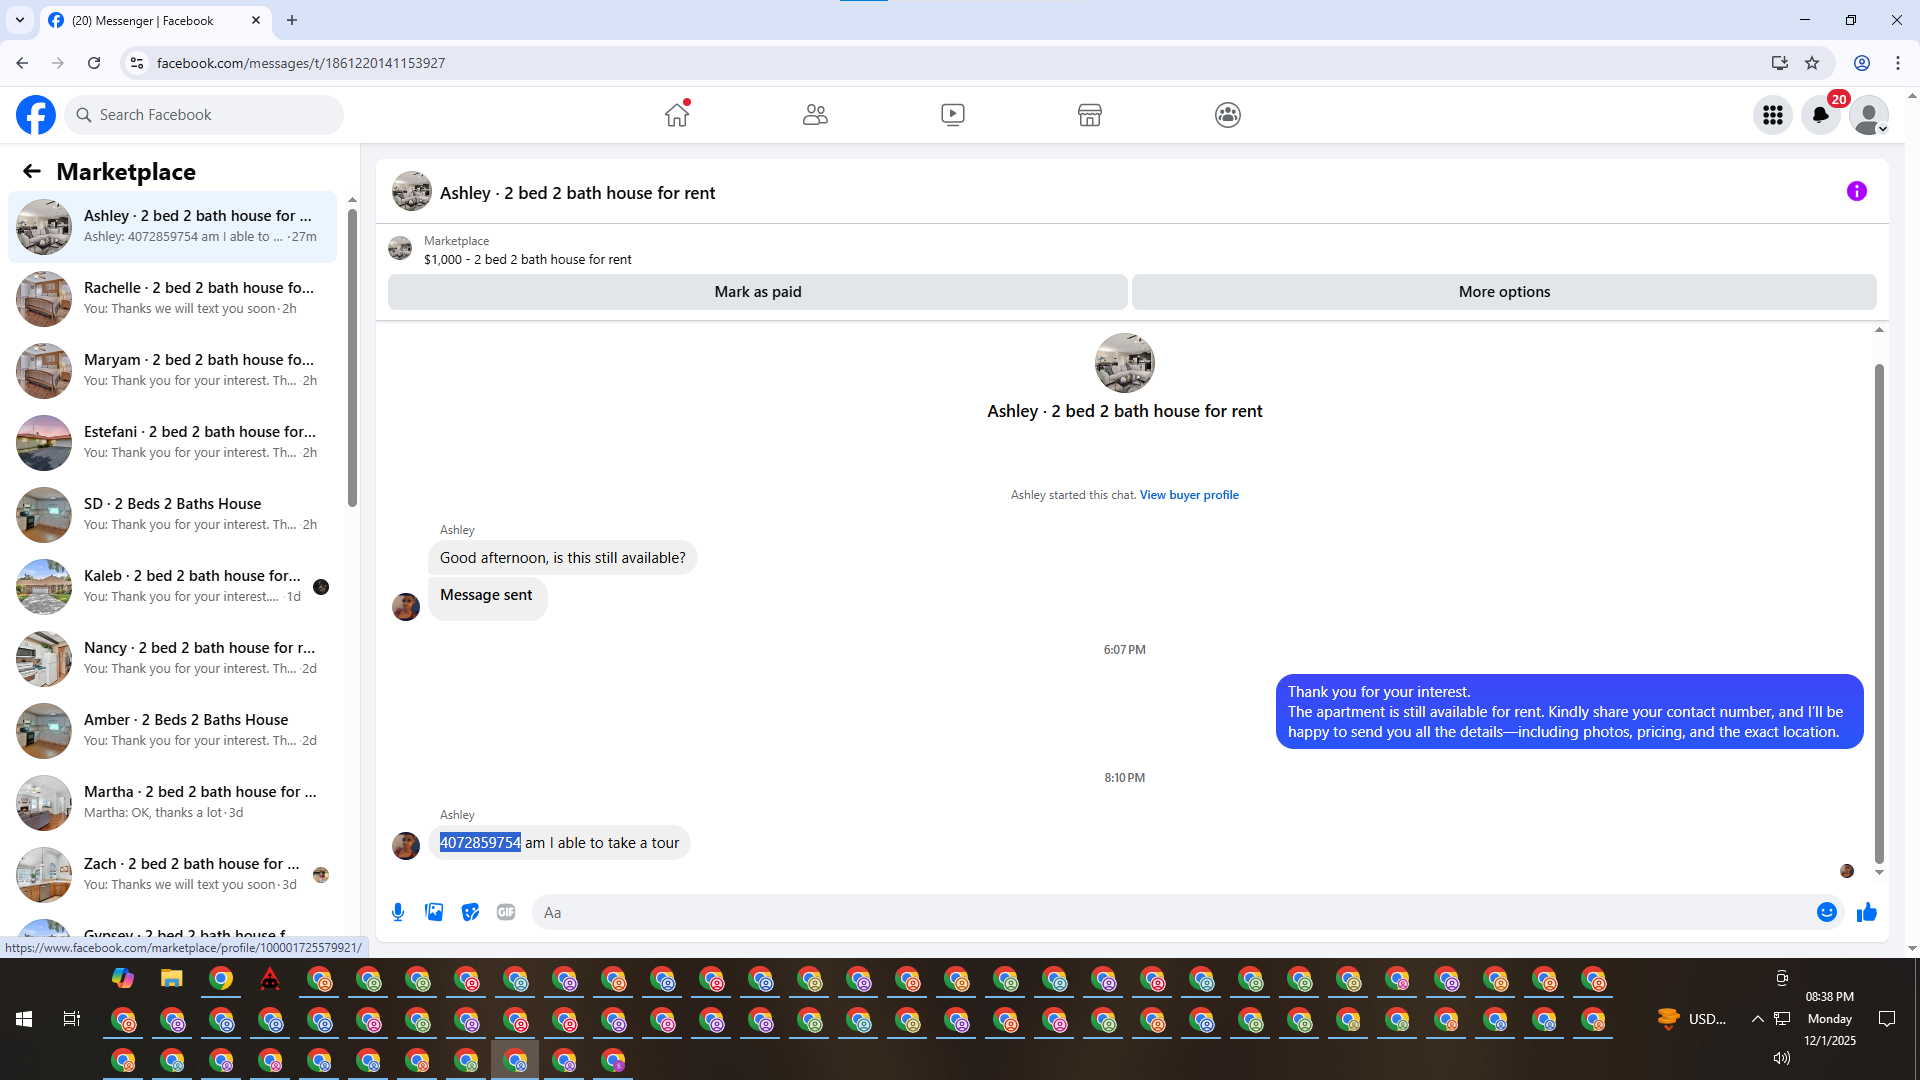
Task: Choose a sticker from the sticker icon
Action: click(x=470, y=913)
